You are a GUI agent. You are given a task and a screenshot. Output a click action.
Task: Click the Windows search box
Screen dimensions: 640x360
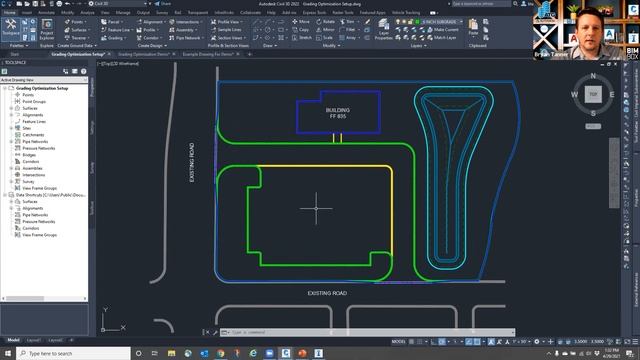pos(73,353)
